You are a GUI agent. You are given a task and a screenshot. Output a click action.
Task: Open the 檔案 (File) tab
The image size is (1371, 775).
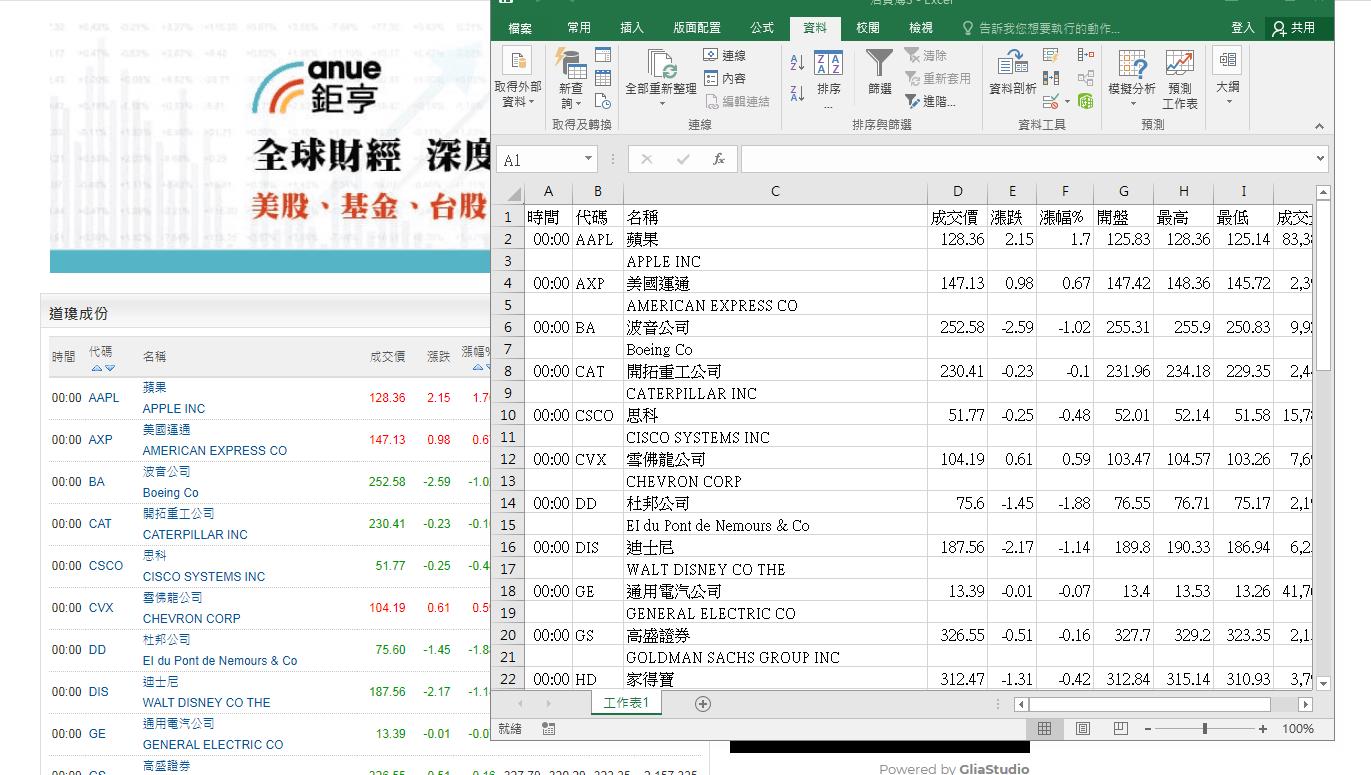click(520, 28)
